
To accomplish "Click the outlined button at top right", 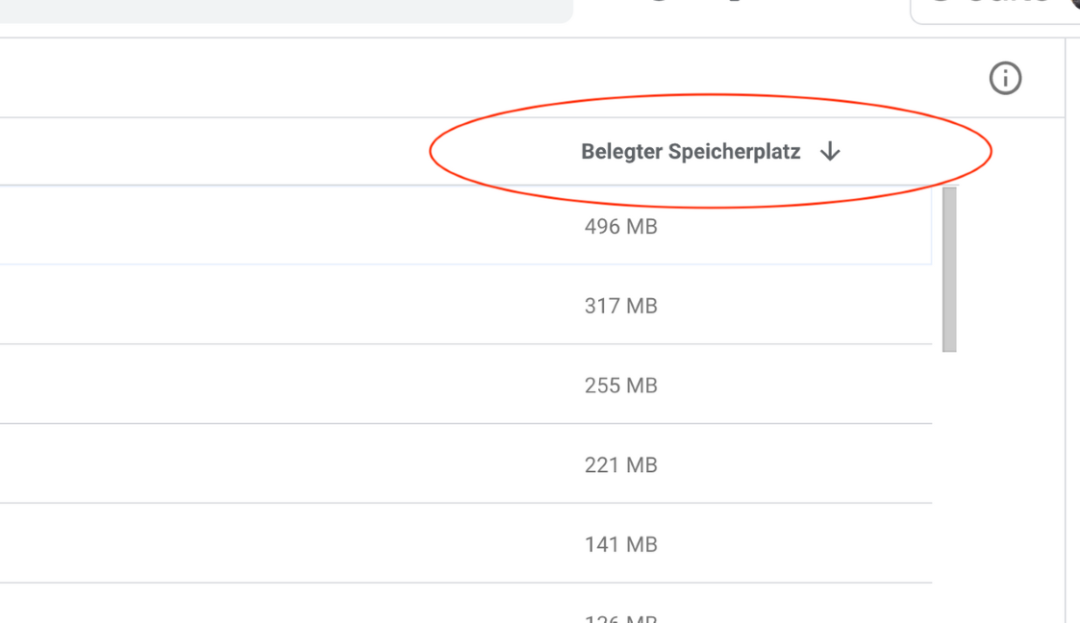I will click(995, 11).
